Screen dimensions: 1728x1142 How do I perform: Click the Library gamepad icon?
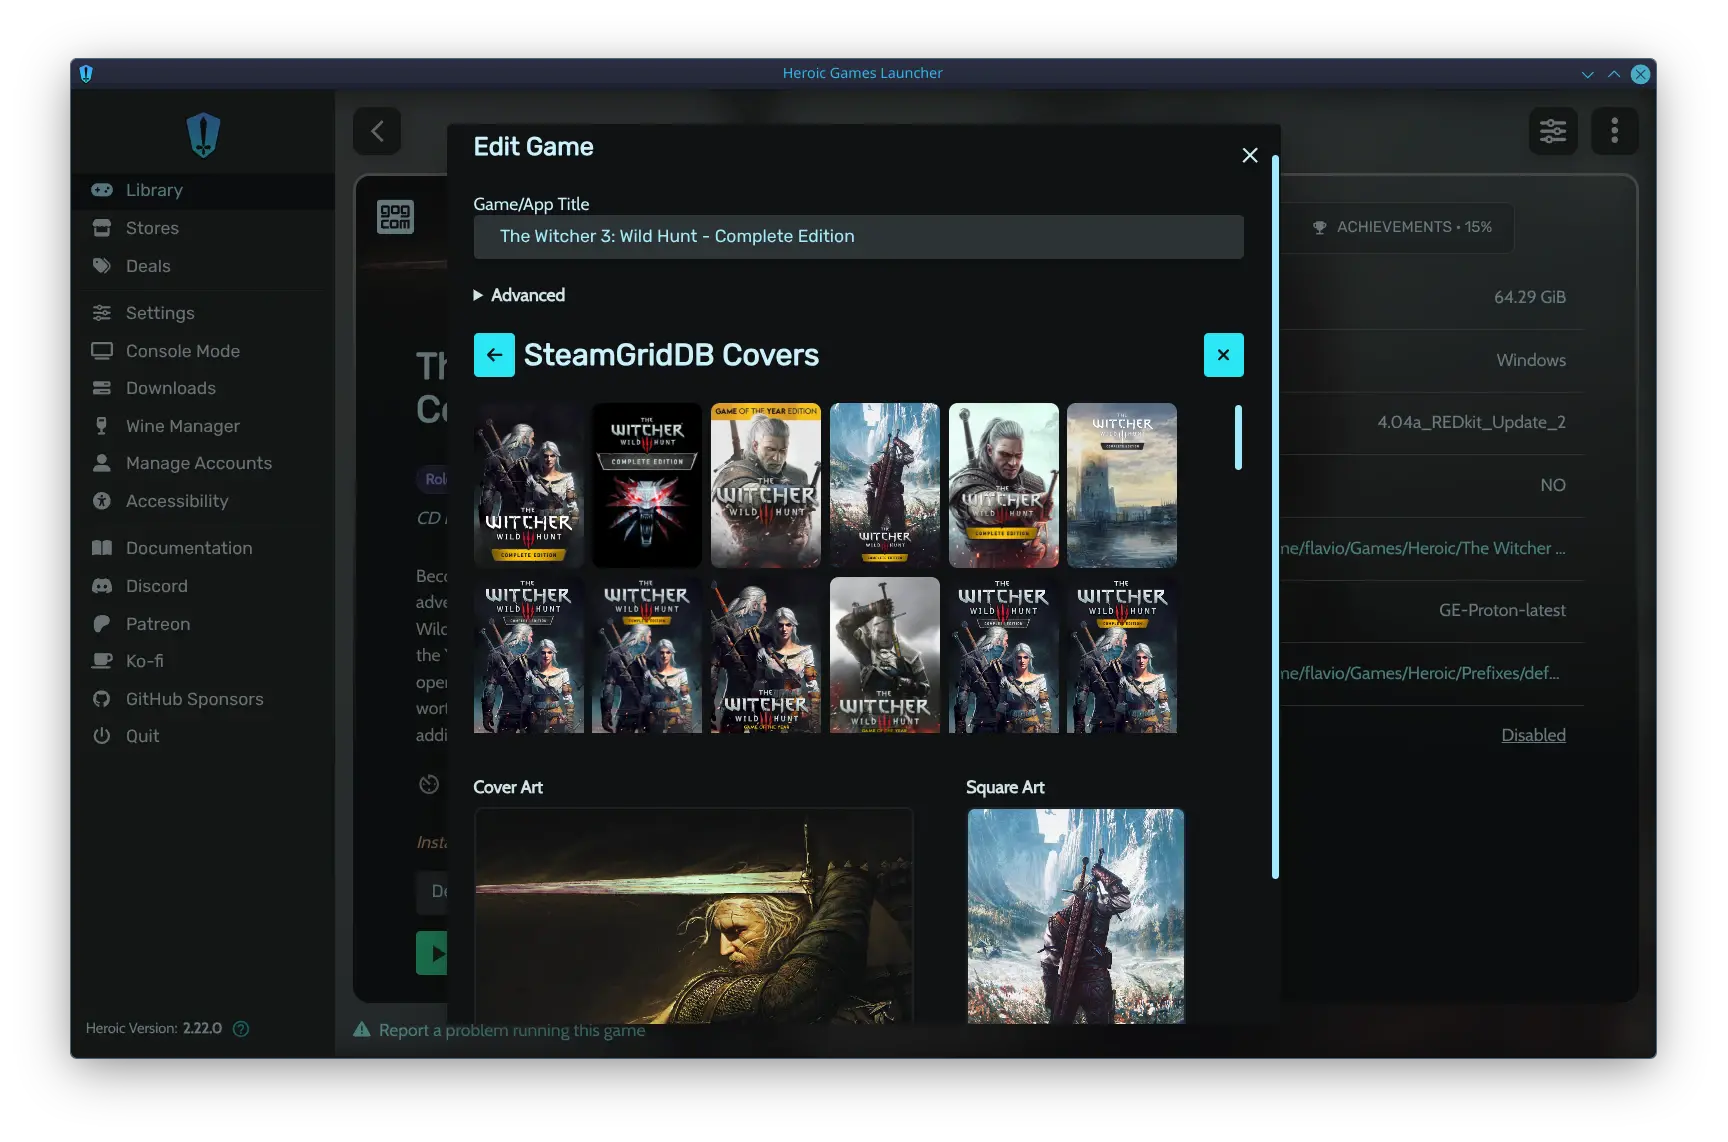pos(102,190)
